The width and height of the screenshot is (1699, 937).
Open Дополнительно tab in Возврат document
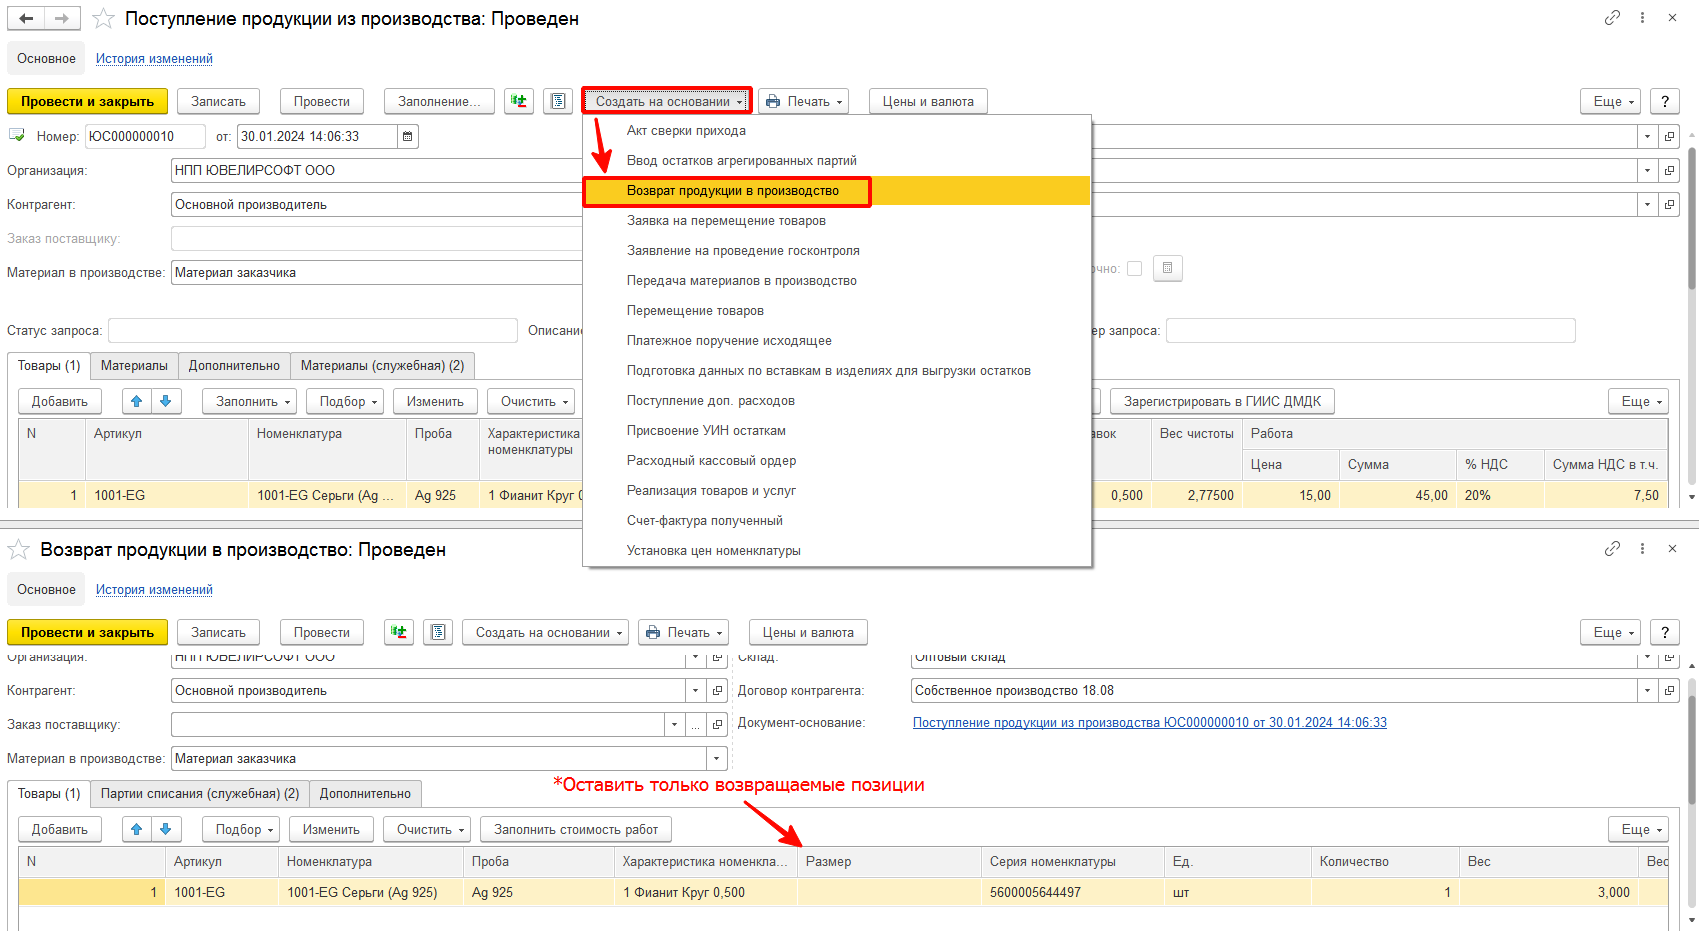(365, 794)
